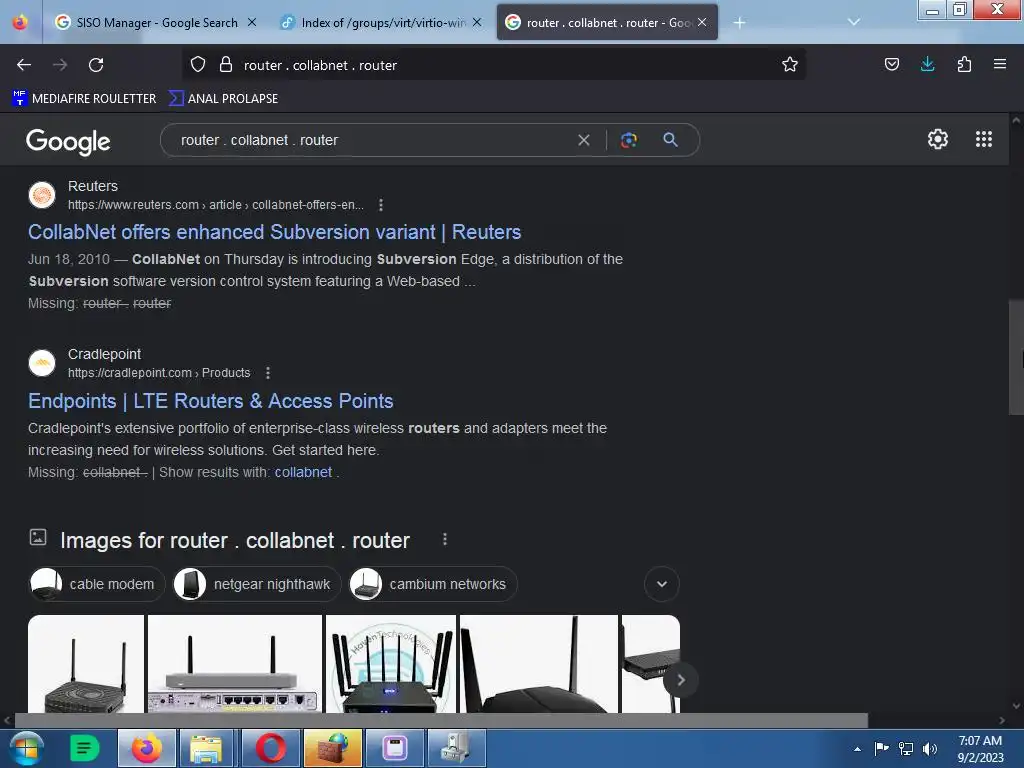Open multi-antenna router image thumbnail
This screenshot has height=768, width=1024.
[x=391, y=664]
